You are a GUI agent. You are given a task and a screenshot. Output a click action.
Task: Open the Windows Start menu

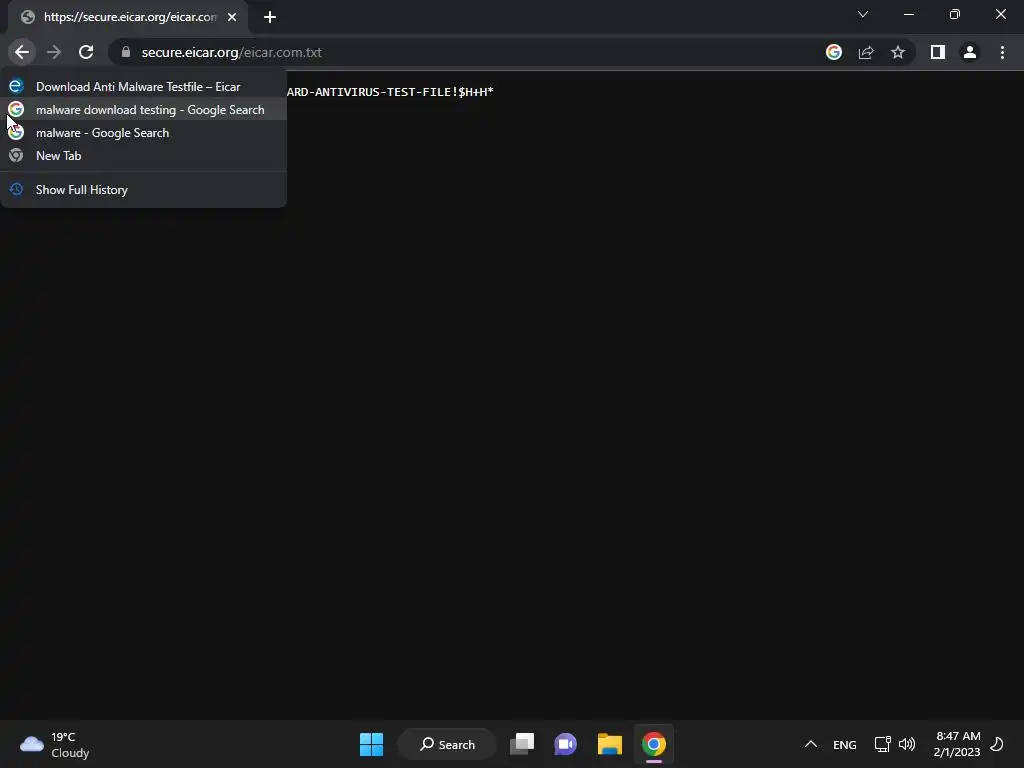371,744
